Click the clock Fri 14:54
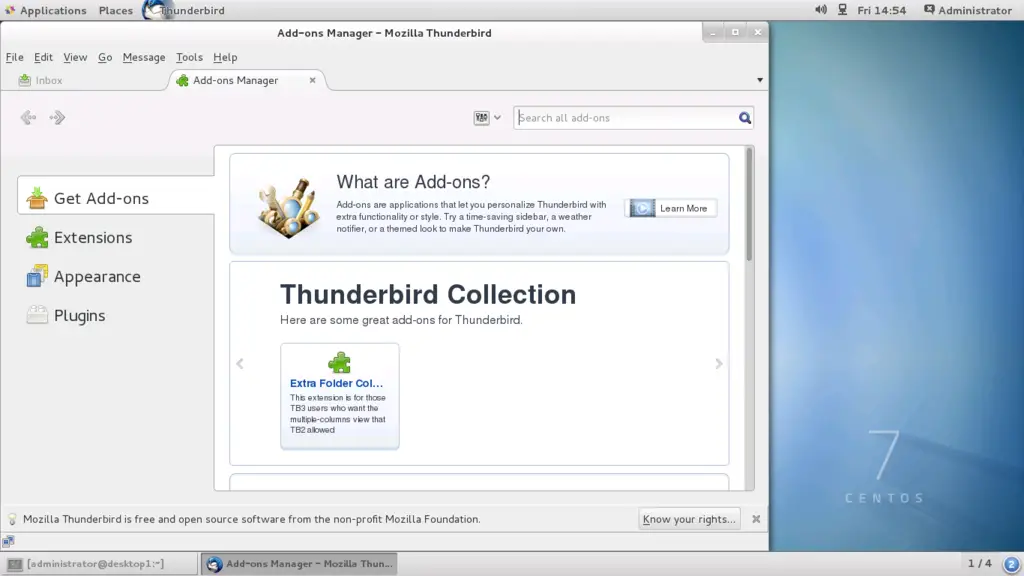This screenshot has height=576, width=1024. coord(882,10)
